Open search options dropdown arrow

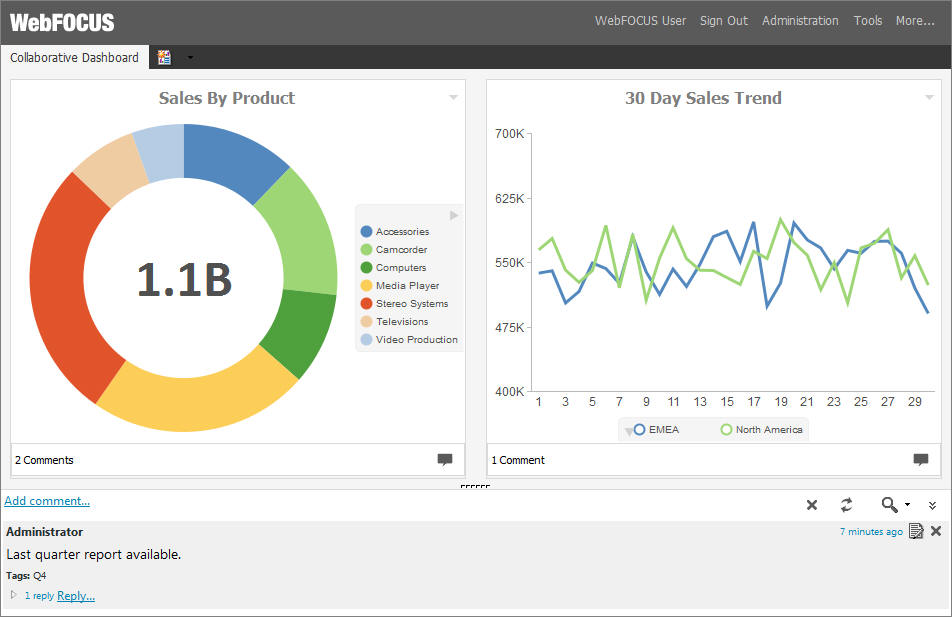pyautogui.click(x=908, y=504)
